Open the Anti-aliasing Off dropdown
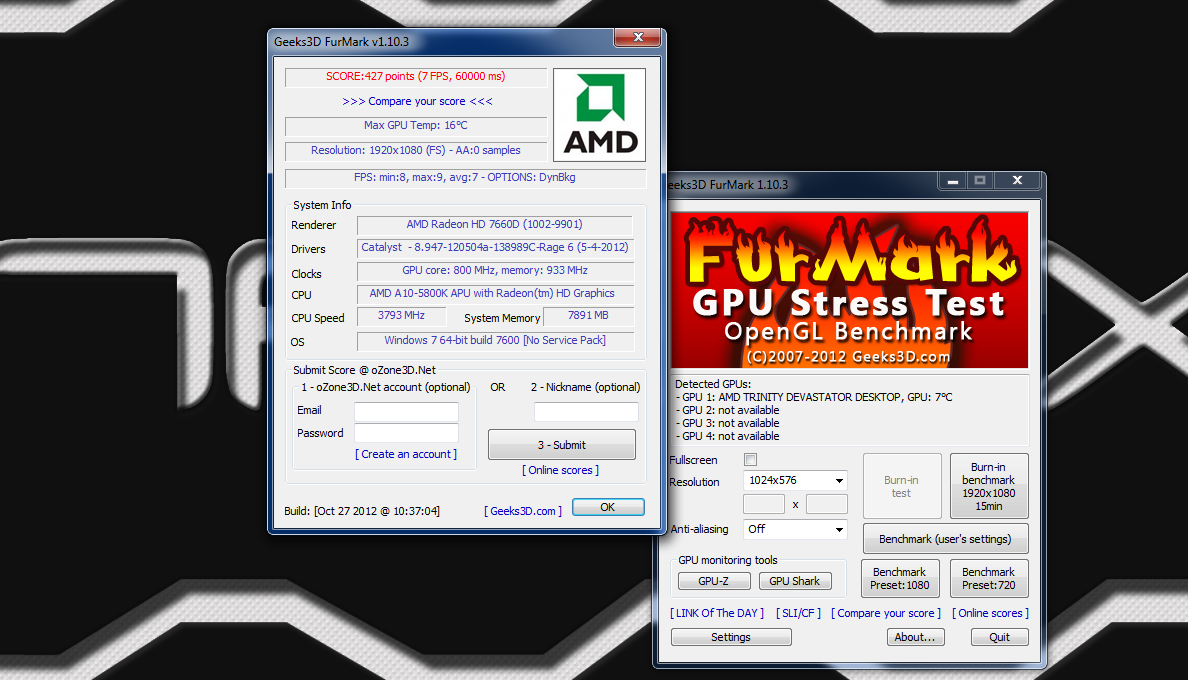Viewport: 1188px width, 680px height. (795, 529)
